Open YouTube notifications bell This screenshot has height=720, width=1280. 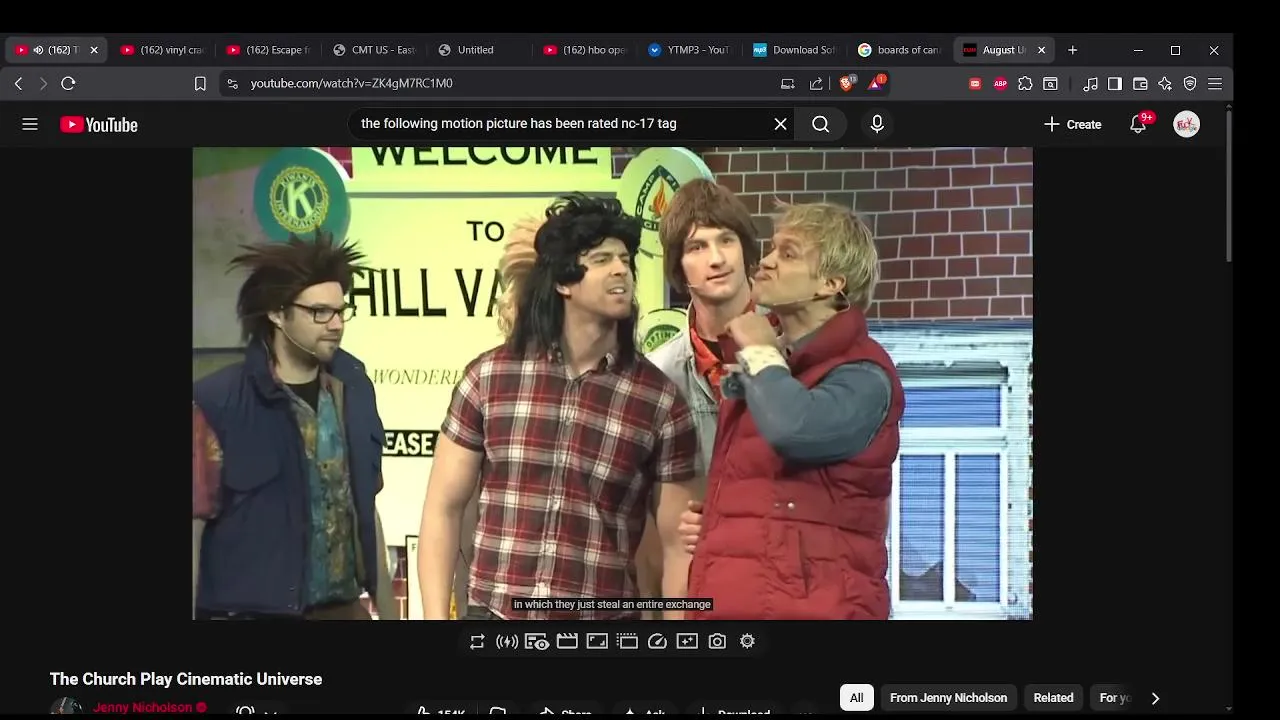(x=1139, y=124)
